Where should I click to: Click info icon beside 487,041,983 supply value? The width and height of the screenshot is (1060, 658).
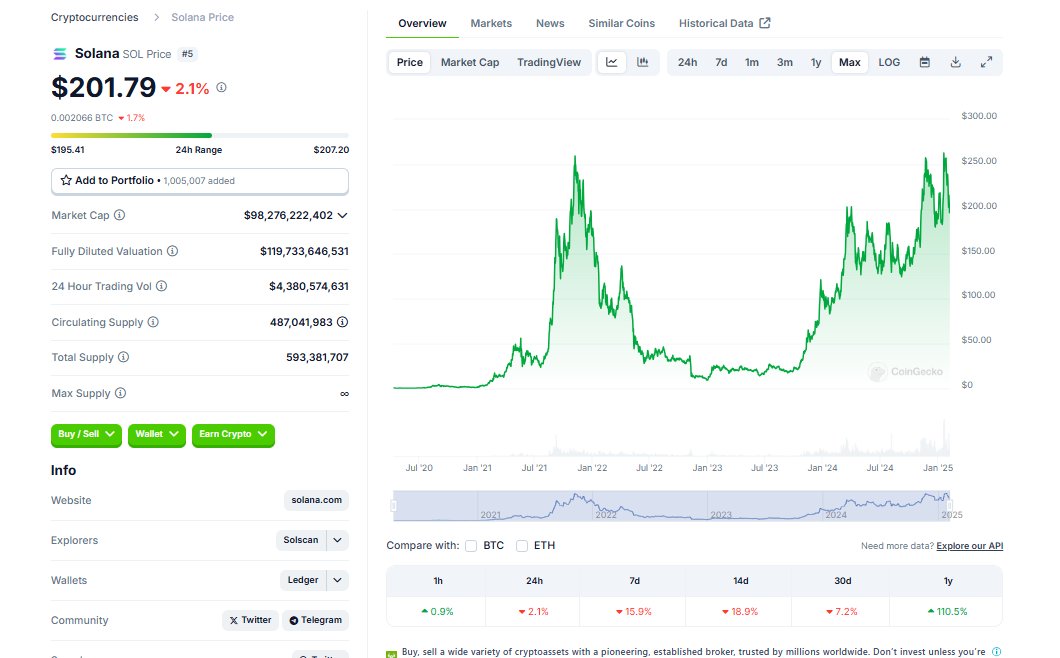343,322
